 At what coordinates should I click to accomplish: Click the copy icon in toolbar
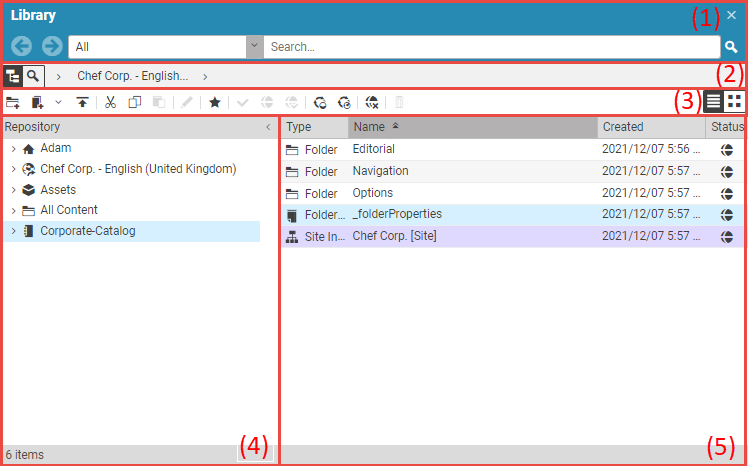tap(135, 102)
